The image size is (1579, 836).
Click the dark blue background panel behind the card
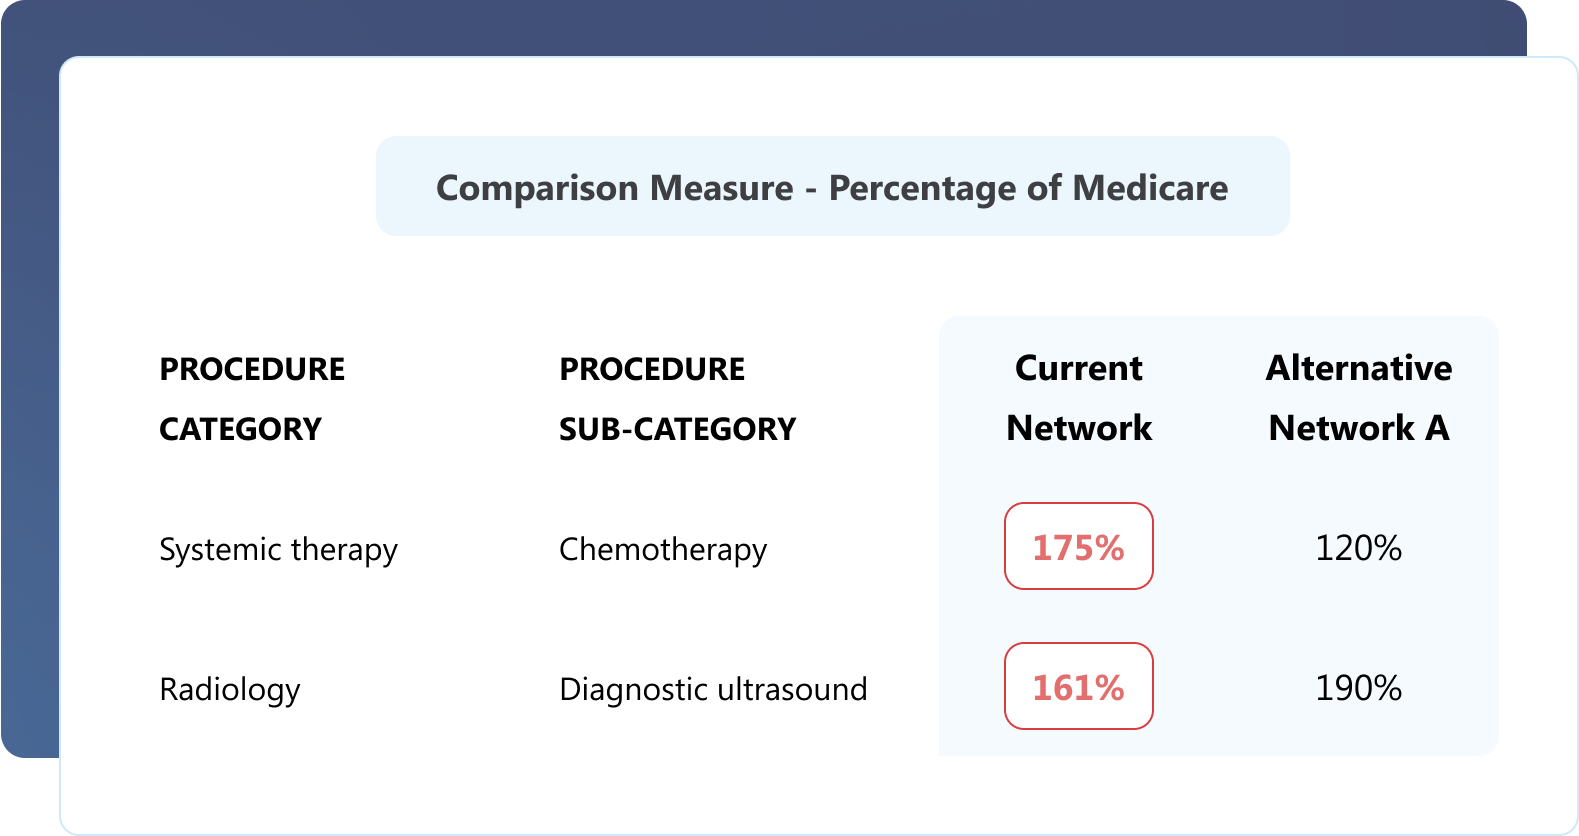[28, 400]
